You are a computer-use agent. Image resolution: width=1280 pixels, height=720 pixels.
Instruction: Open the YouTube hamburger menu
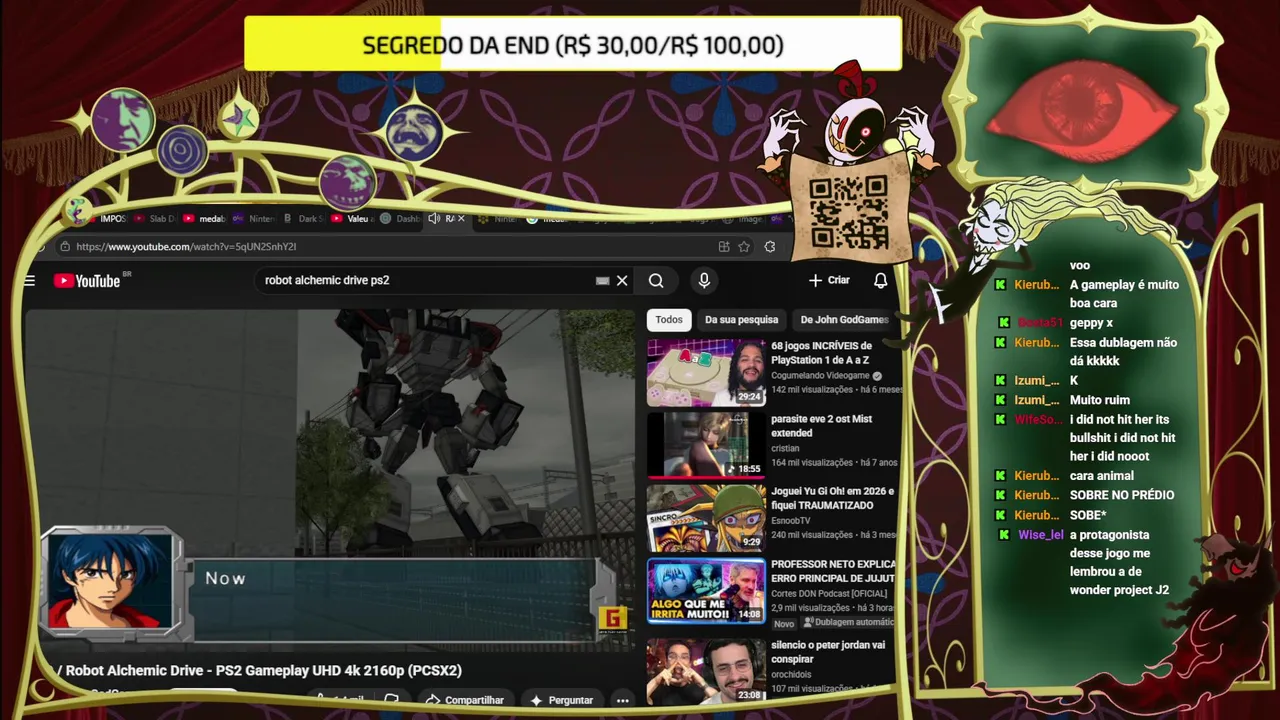(29, 281)
